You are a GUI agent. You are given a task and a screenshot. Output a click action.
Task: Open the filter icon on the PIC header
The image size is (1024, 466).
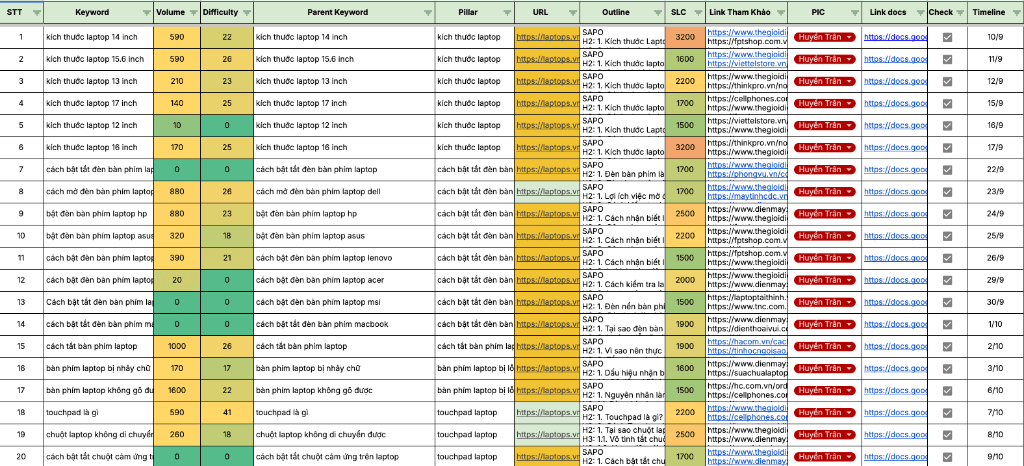(854, 12)
